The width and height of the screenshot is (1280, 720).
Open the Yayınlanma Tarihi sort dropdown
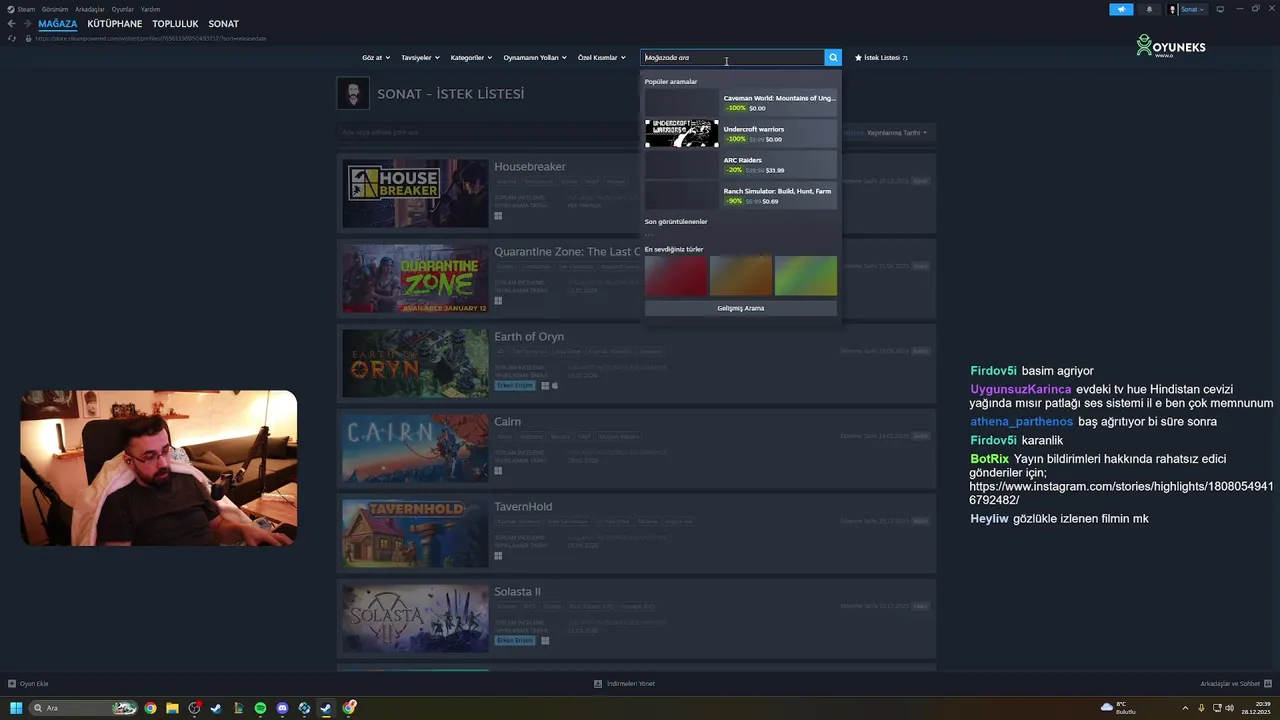(x=897, y=133)
